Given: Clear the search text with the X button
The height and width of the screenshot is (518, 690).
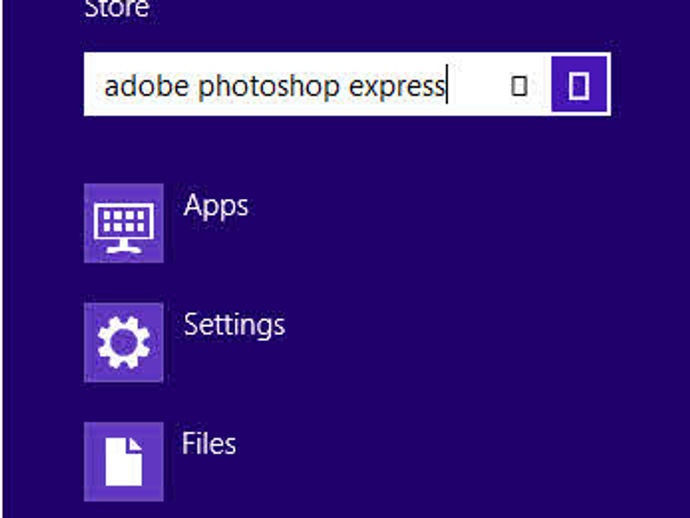Looking at the screenshot, I should pos(519,85).
